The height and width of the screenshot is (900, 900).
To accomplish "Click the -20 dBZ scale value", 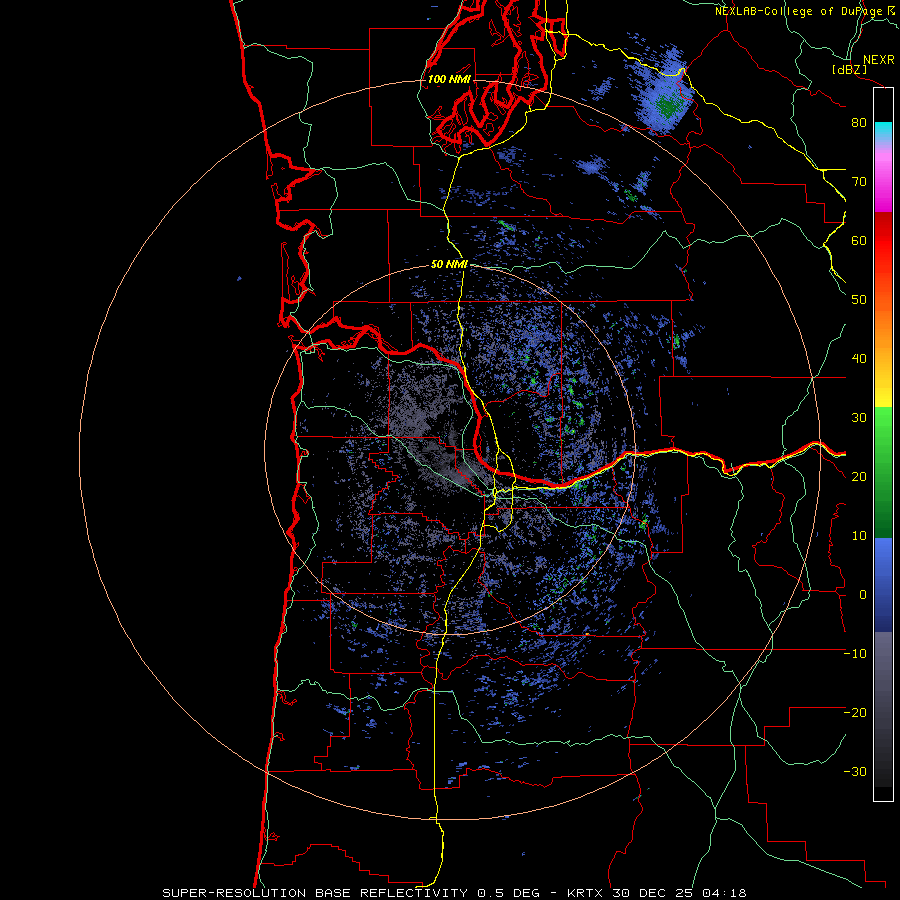I will click(855, 713).
